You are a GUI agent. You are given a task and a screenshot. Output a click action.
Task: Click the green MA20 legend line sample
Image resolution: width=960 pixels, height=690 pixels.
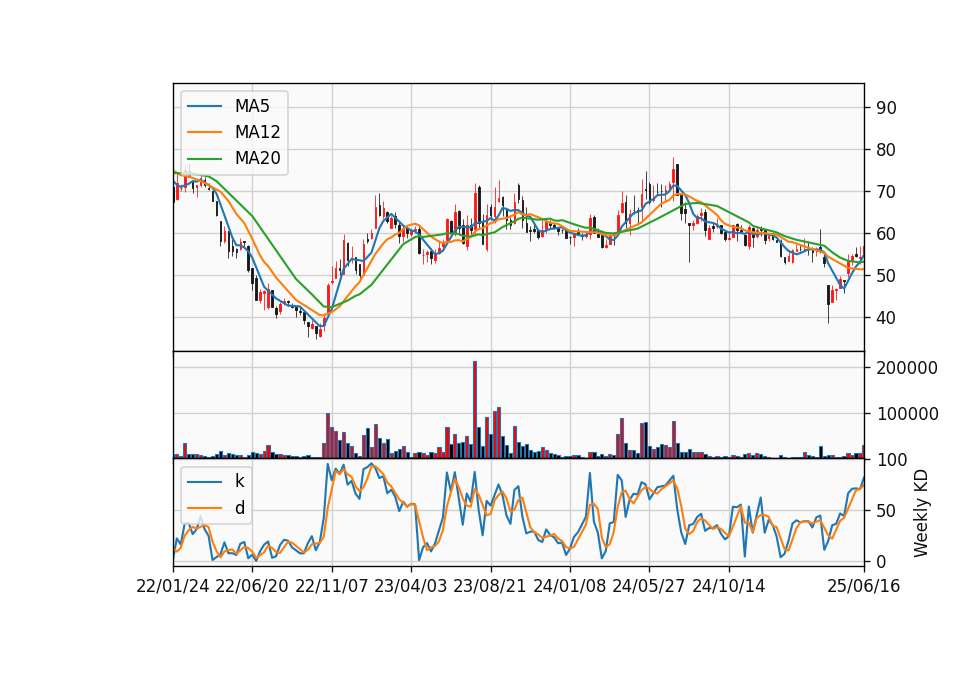coord(204,158)
